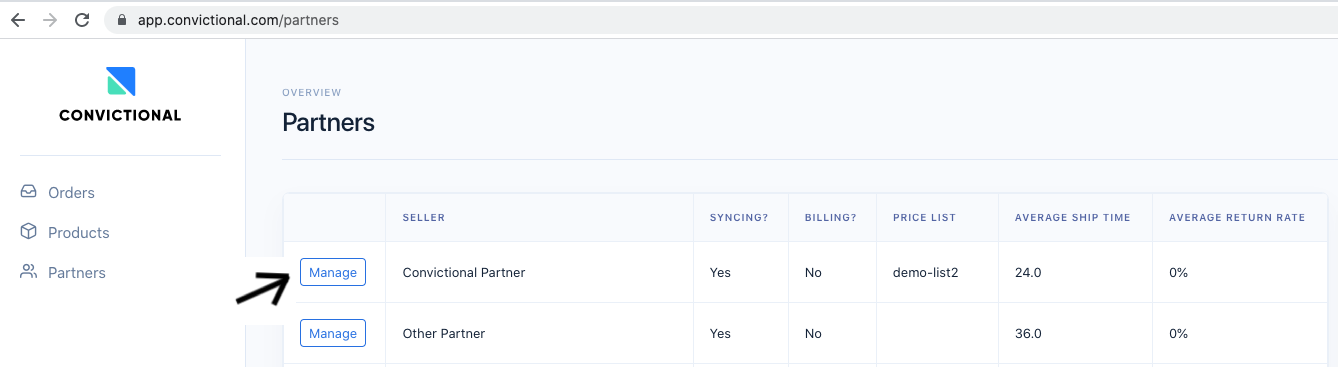Manage the Convictional Partner seller
The image size is (1338, 367).
[333, 272]
